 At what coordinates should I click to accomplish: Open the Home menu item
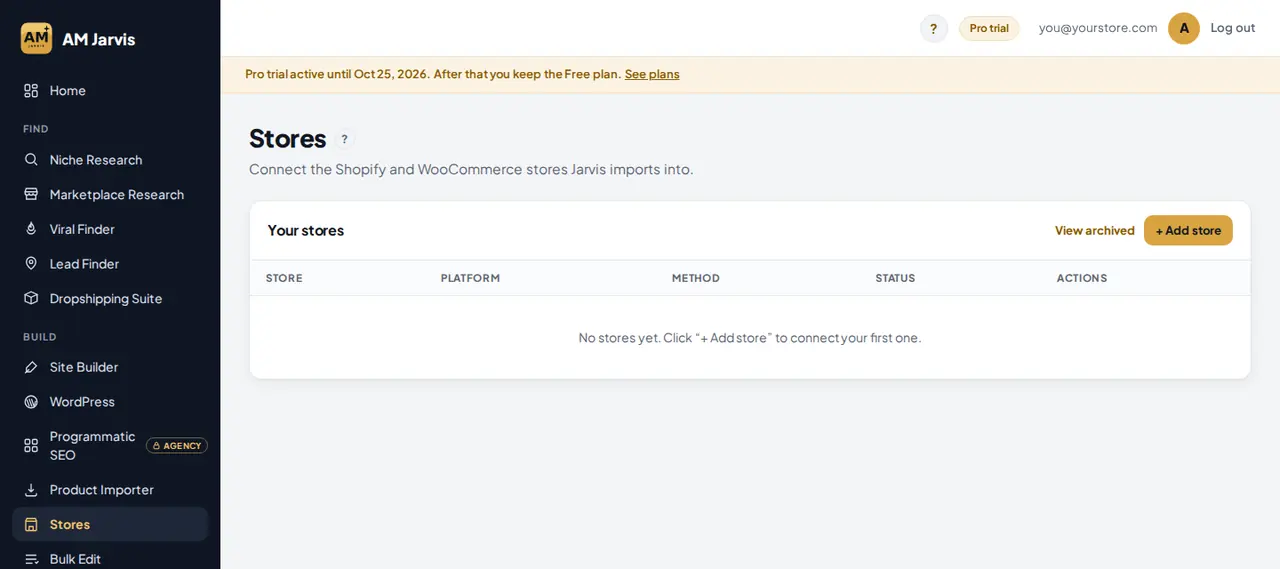click(x=110, y=91)
